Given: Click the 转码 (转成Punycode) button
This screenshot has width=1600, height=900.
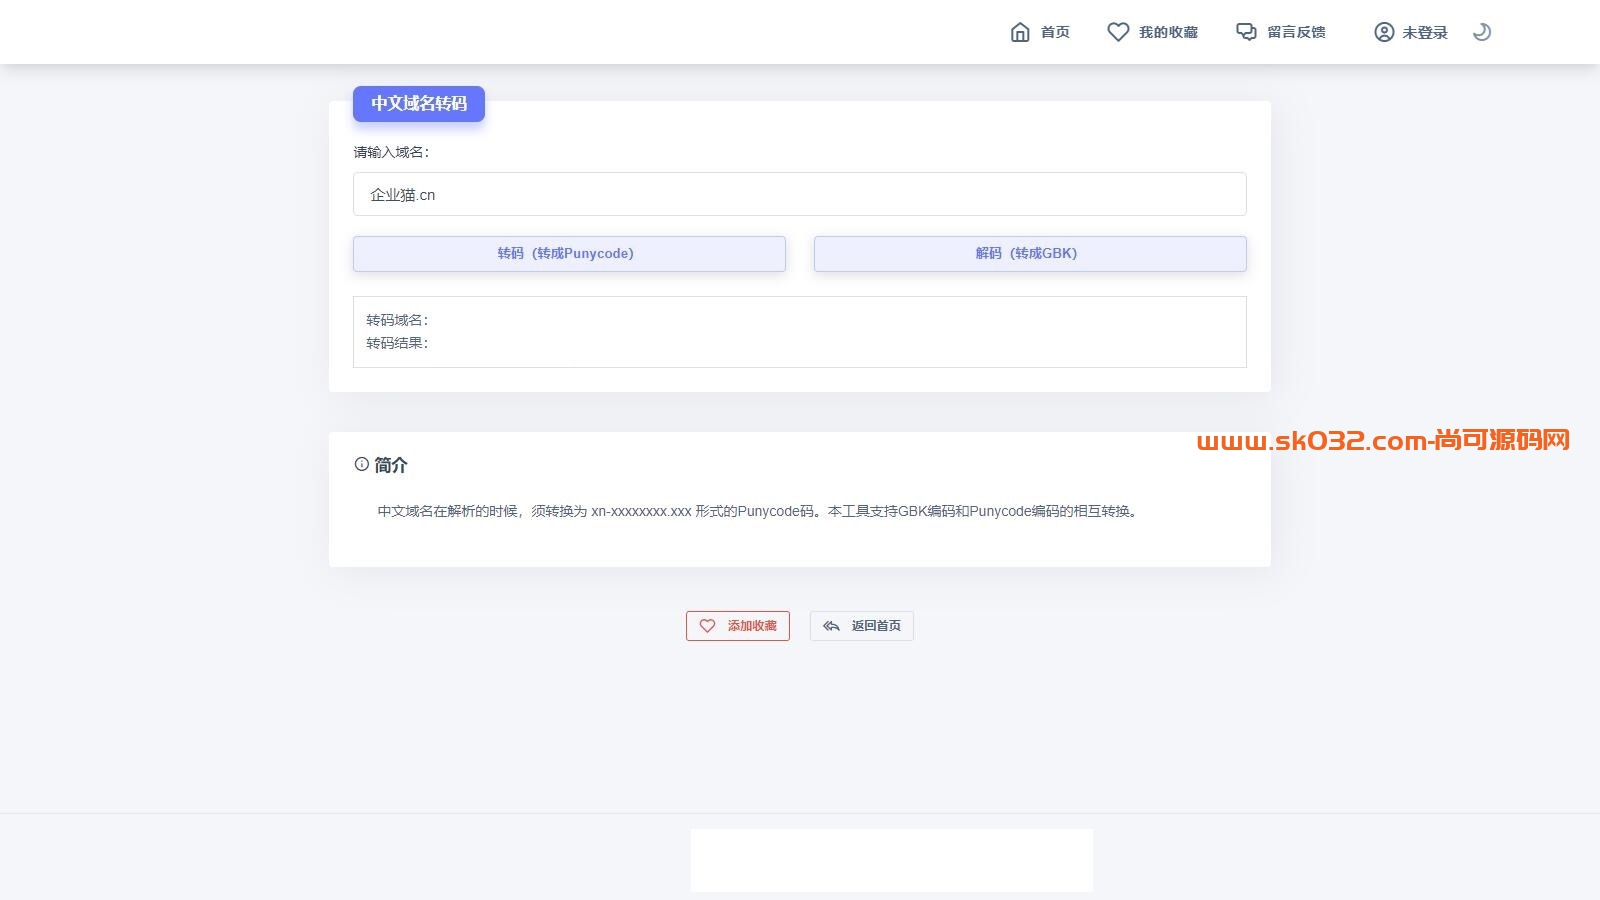Looking at the screenshot, I should (569, 253).
